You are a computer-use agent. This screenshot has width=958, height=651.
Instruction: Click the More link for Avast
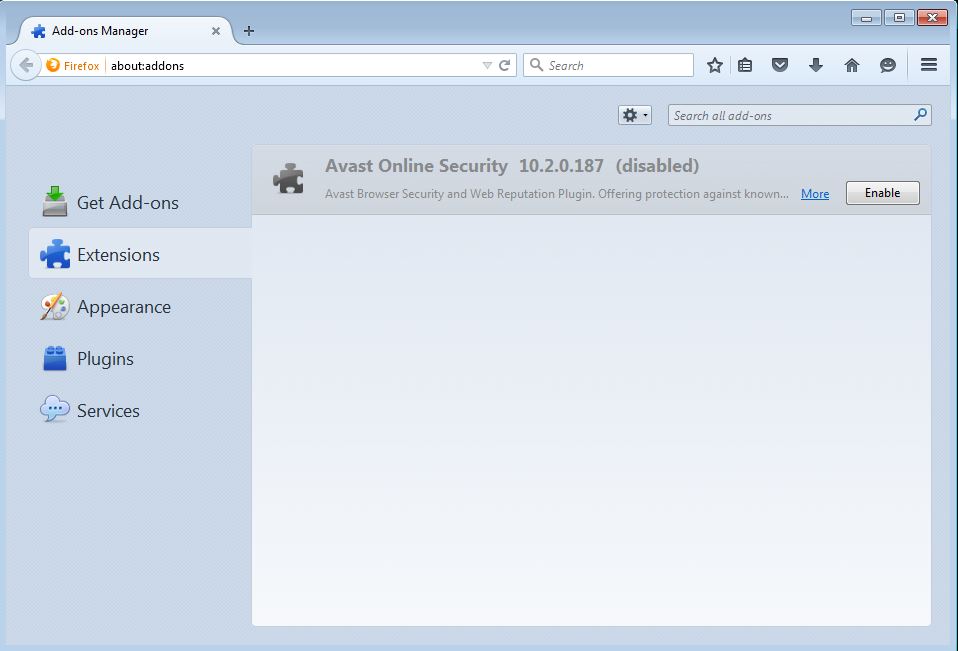pyautogui.click(x=815, y=194)
